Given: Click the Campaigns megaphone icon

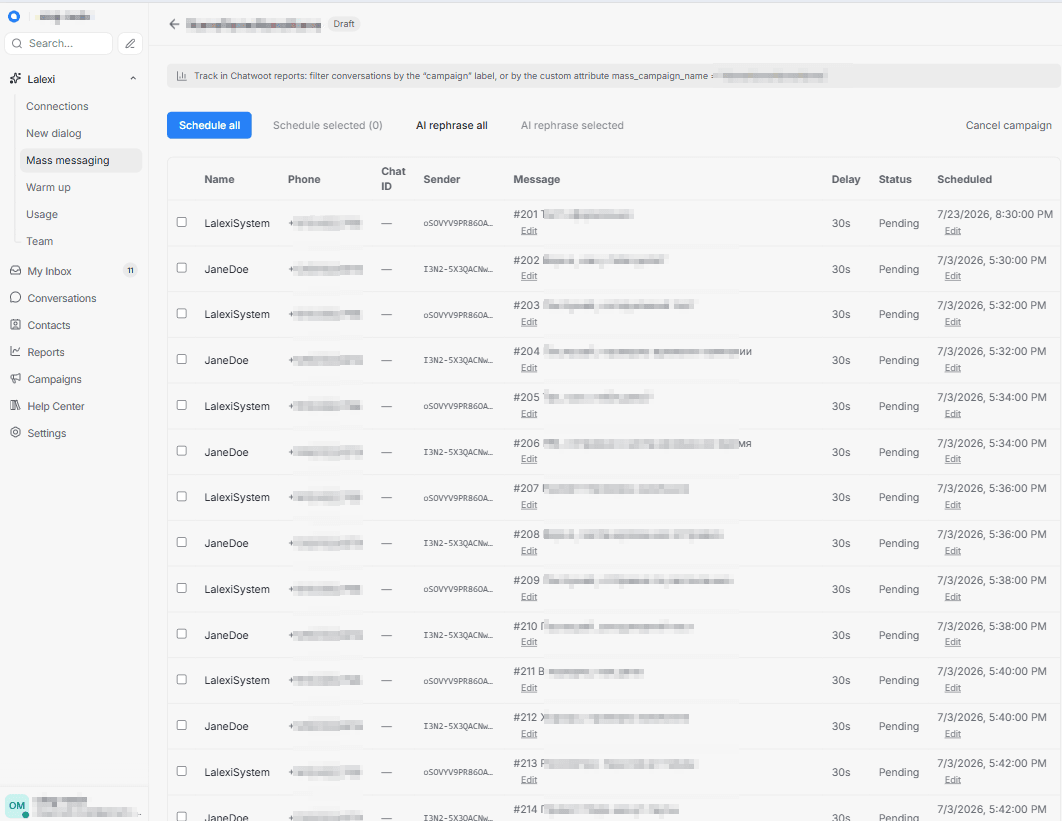Looking at the screenshot, I should (16, 378).
